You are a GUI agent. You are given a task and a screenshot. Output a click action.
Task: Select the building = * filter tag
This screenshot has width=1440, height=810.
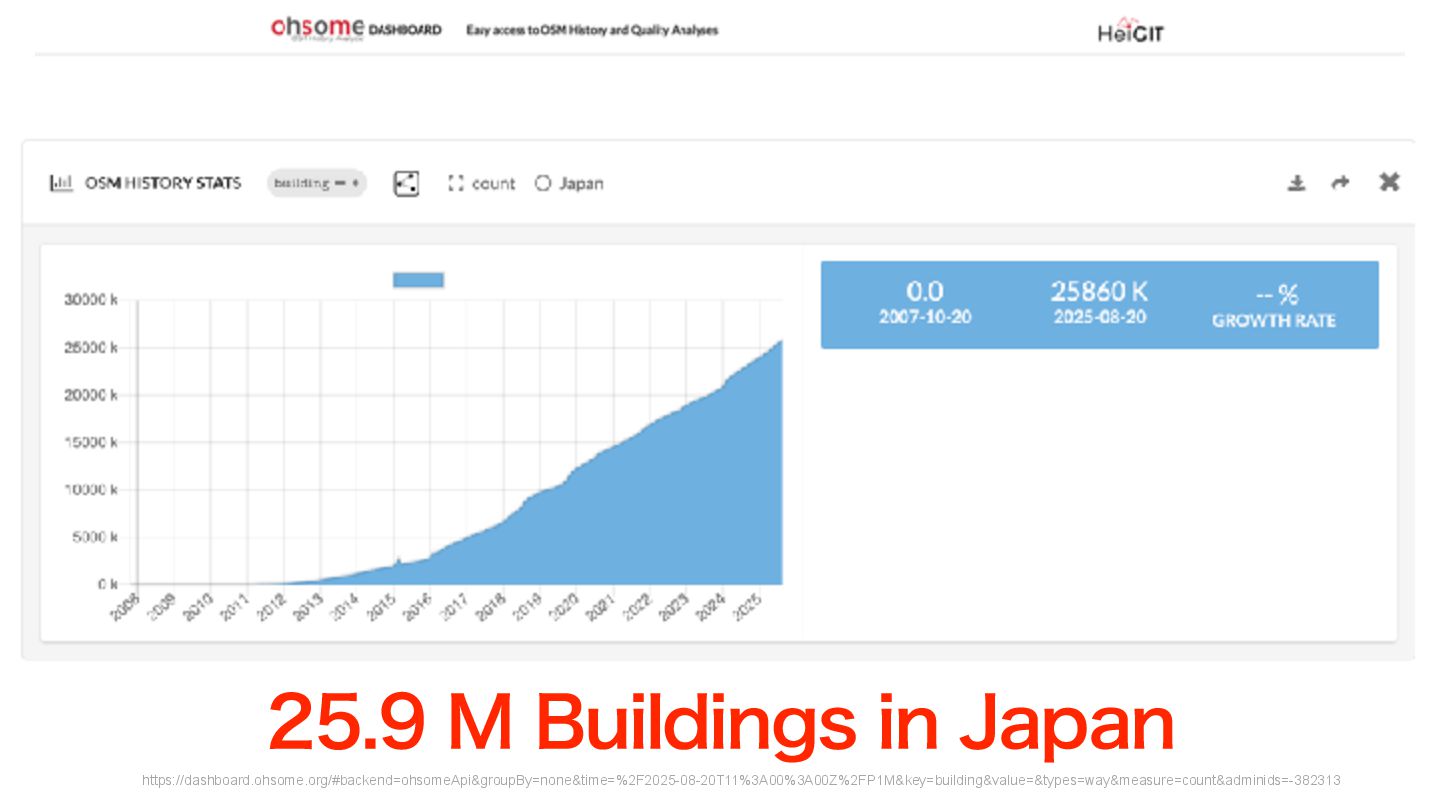pyautogui.click(x=316, y=183)
